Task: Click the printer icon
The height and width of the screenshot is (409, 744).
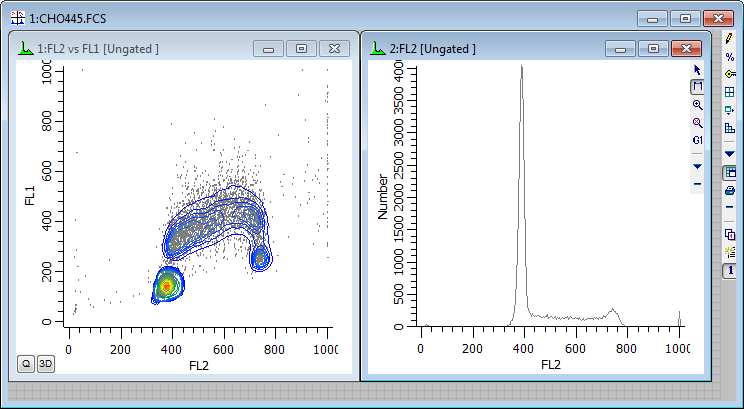Action: pyautogui.click(x=730, y=190)
